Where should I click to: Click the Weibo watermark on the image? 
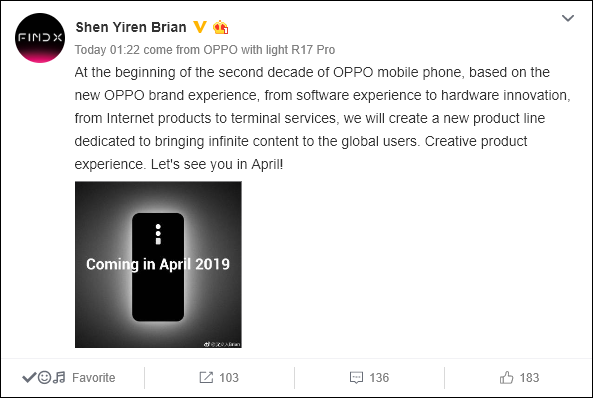coord(222,344)
